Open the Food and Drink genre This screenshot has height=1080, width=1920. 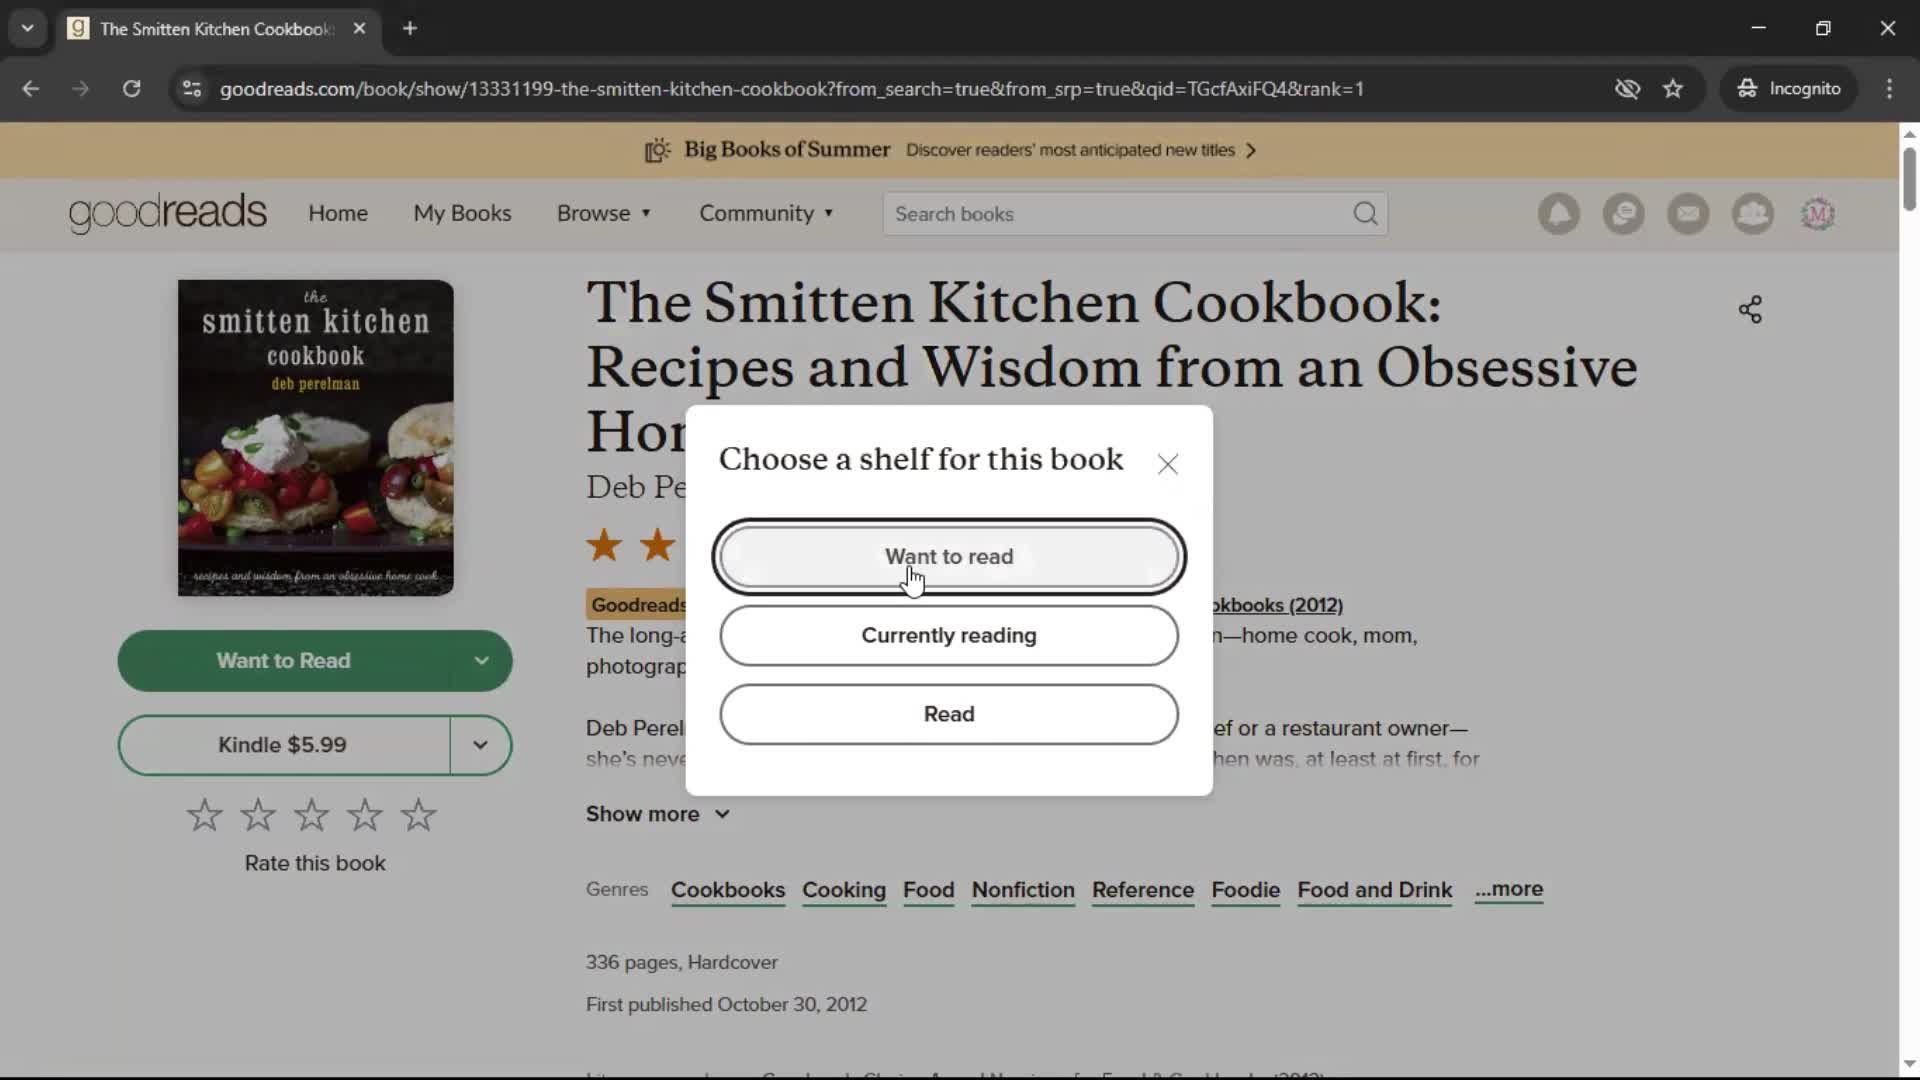click(1374, 890)
